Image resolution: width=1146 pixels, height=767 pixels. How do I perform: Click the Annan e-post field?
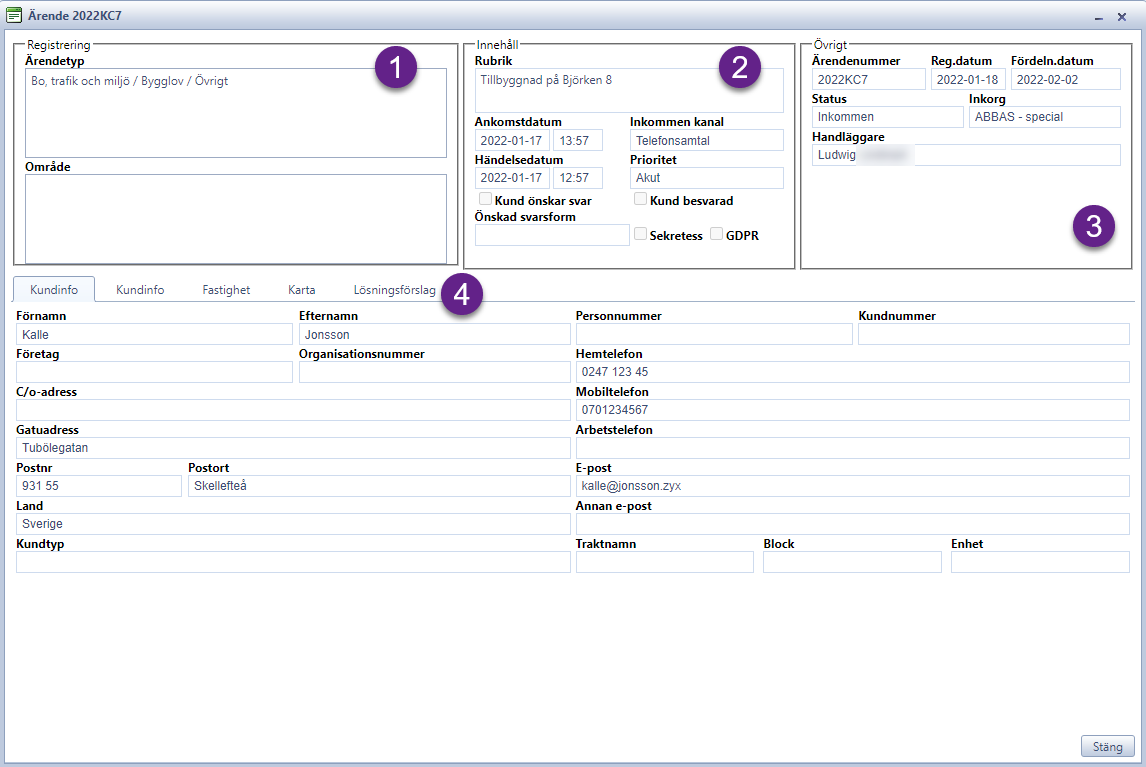(x=853, y=524)
